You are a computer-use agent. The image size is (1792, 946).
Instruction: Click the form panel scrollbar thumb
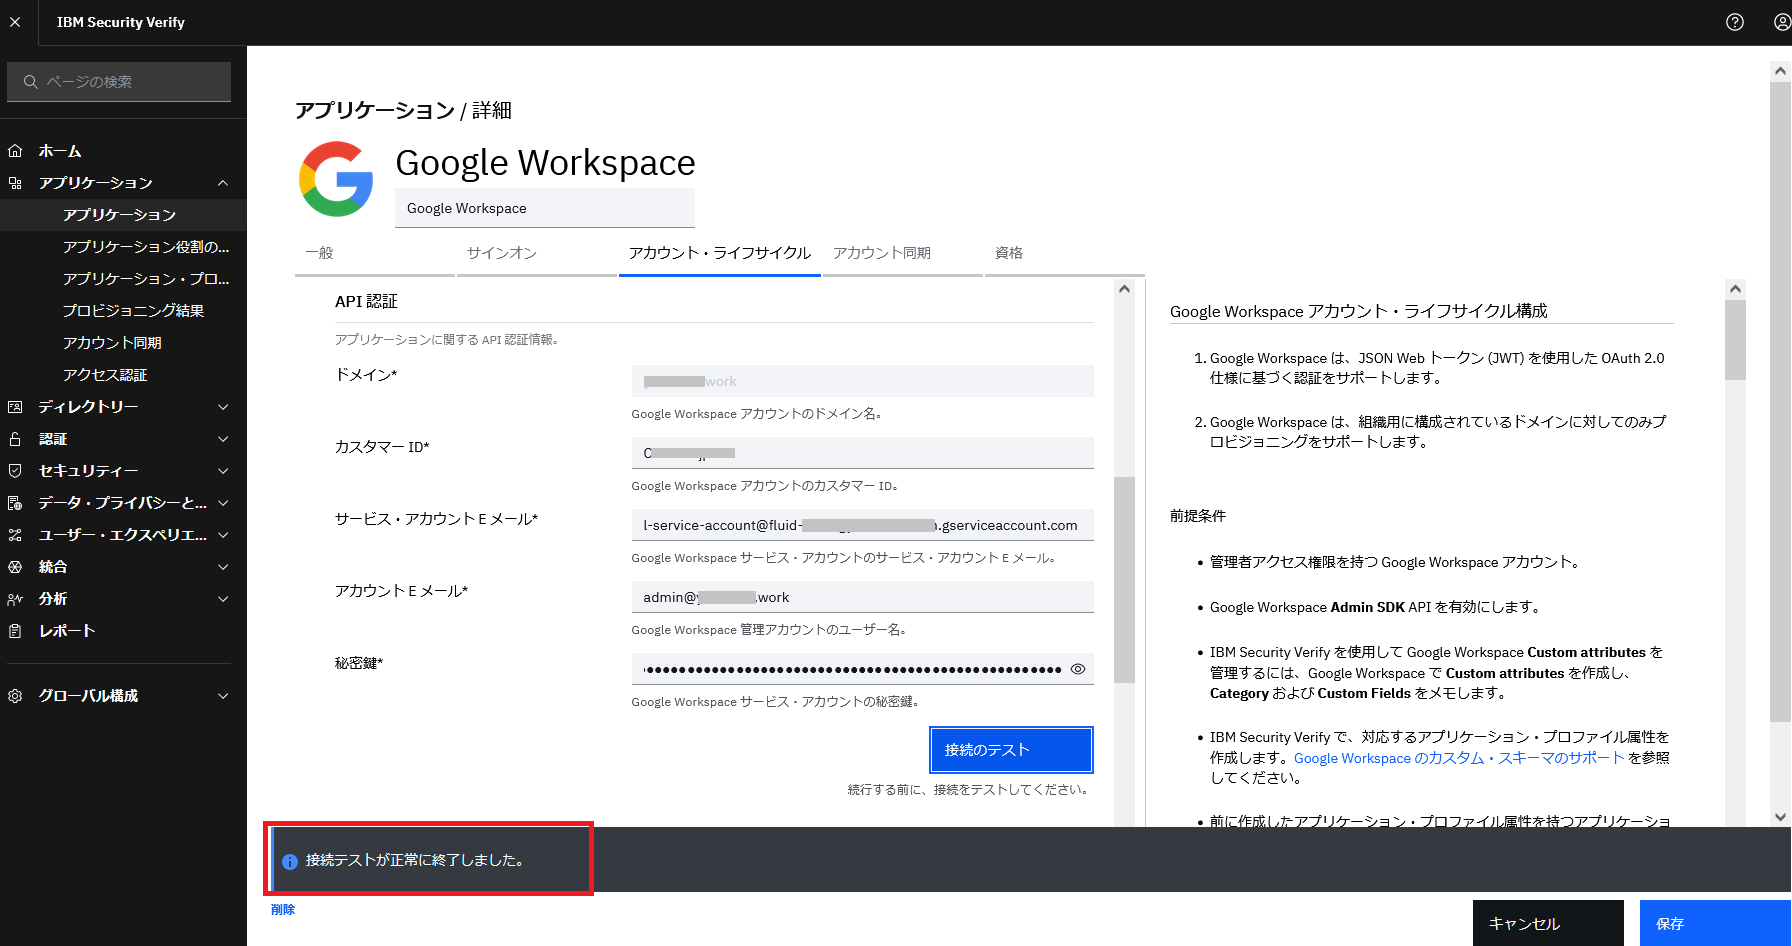point(1125,580)
